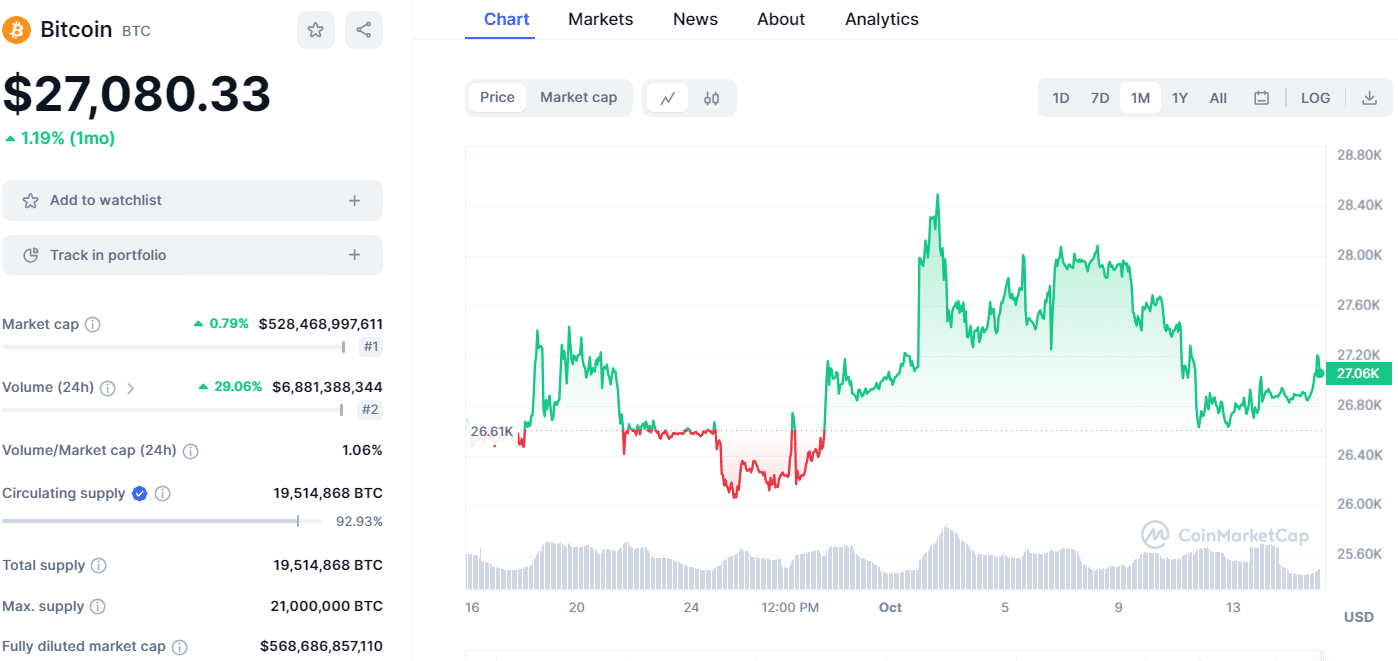Click the BTC ticker symbol beside Bitcoin
The width and height of the screenshot is (1398, 661).
(136, 31)
